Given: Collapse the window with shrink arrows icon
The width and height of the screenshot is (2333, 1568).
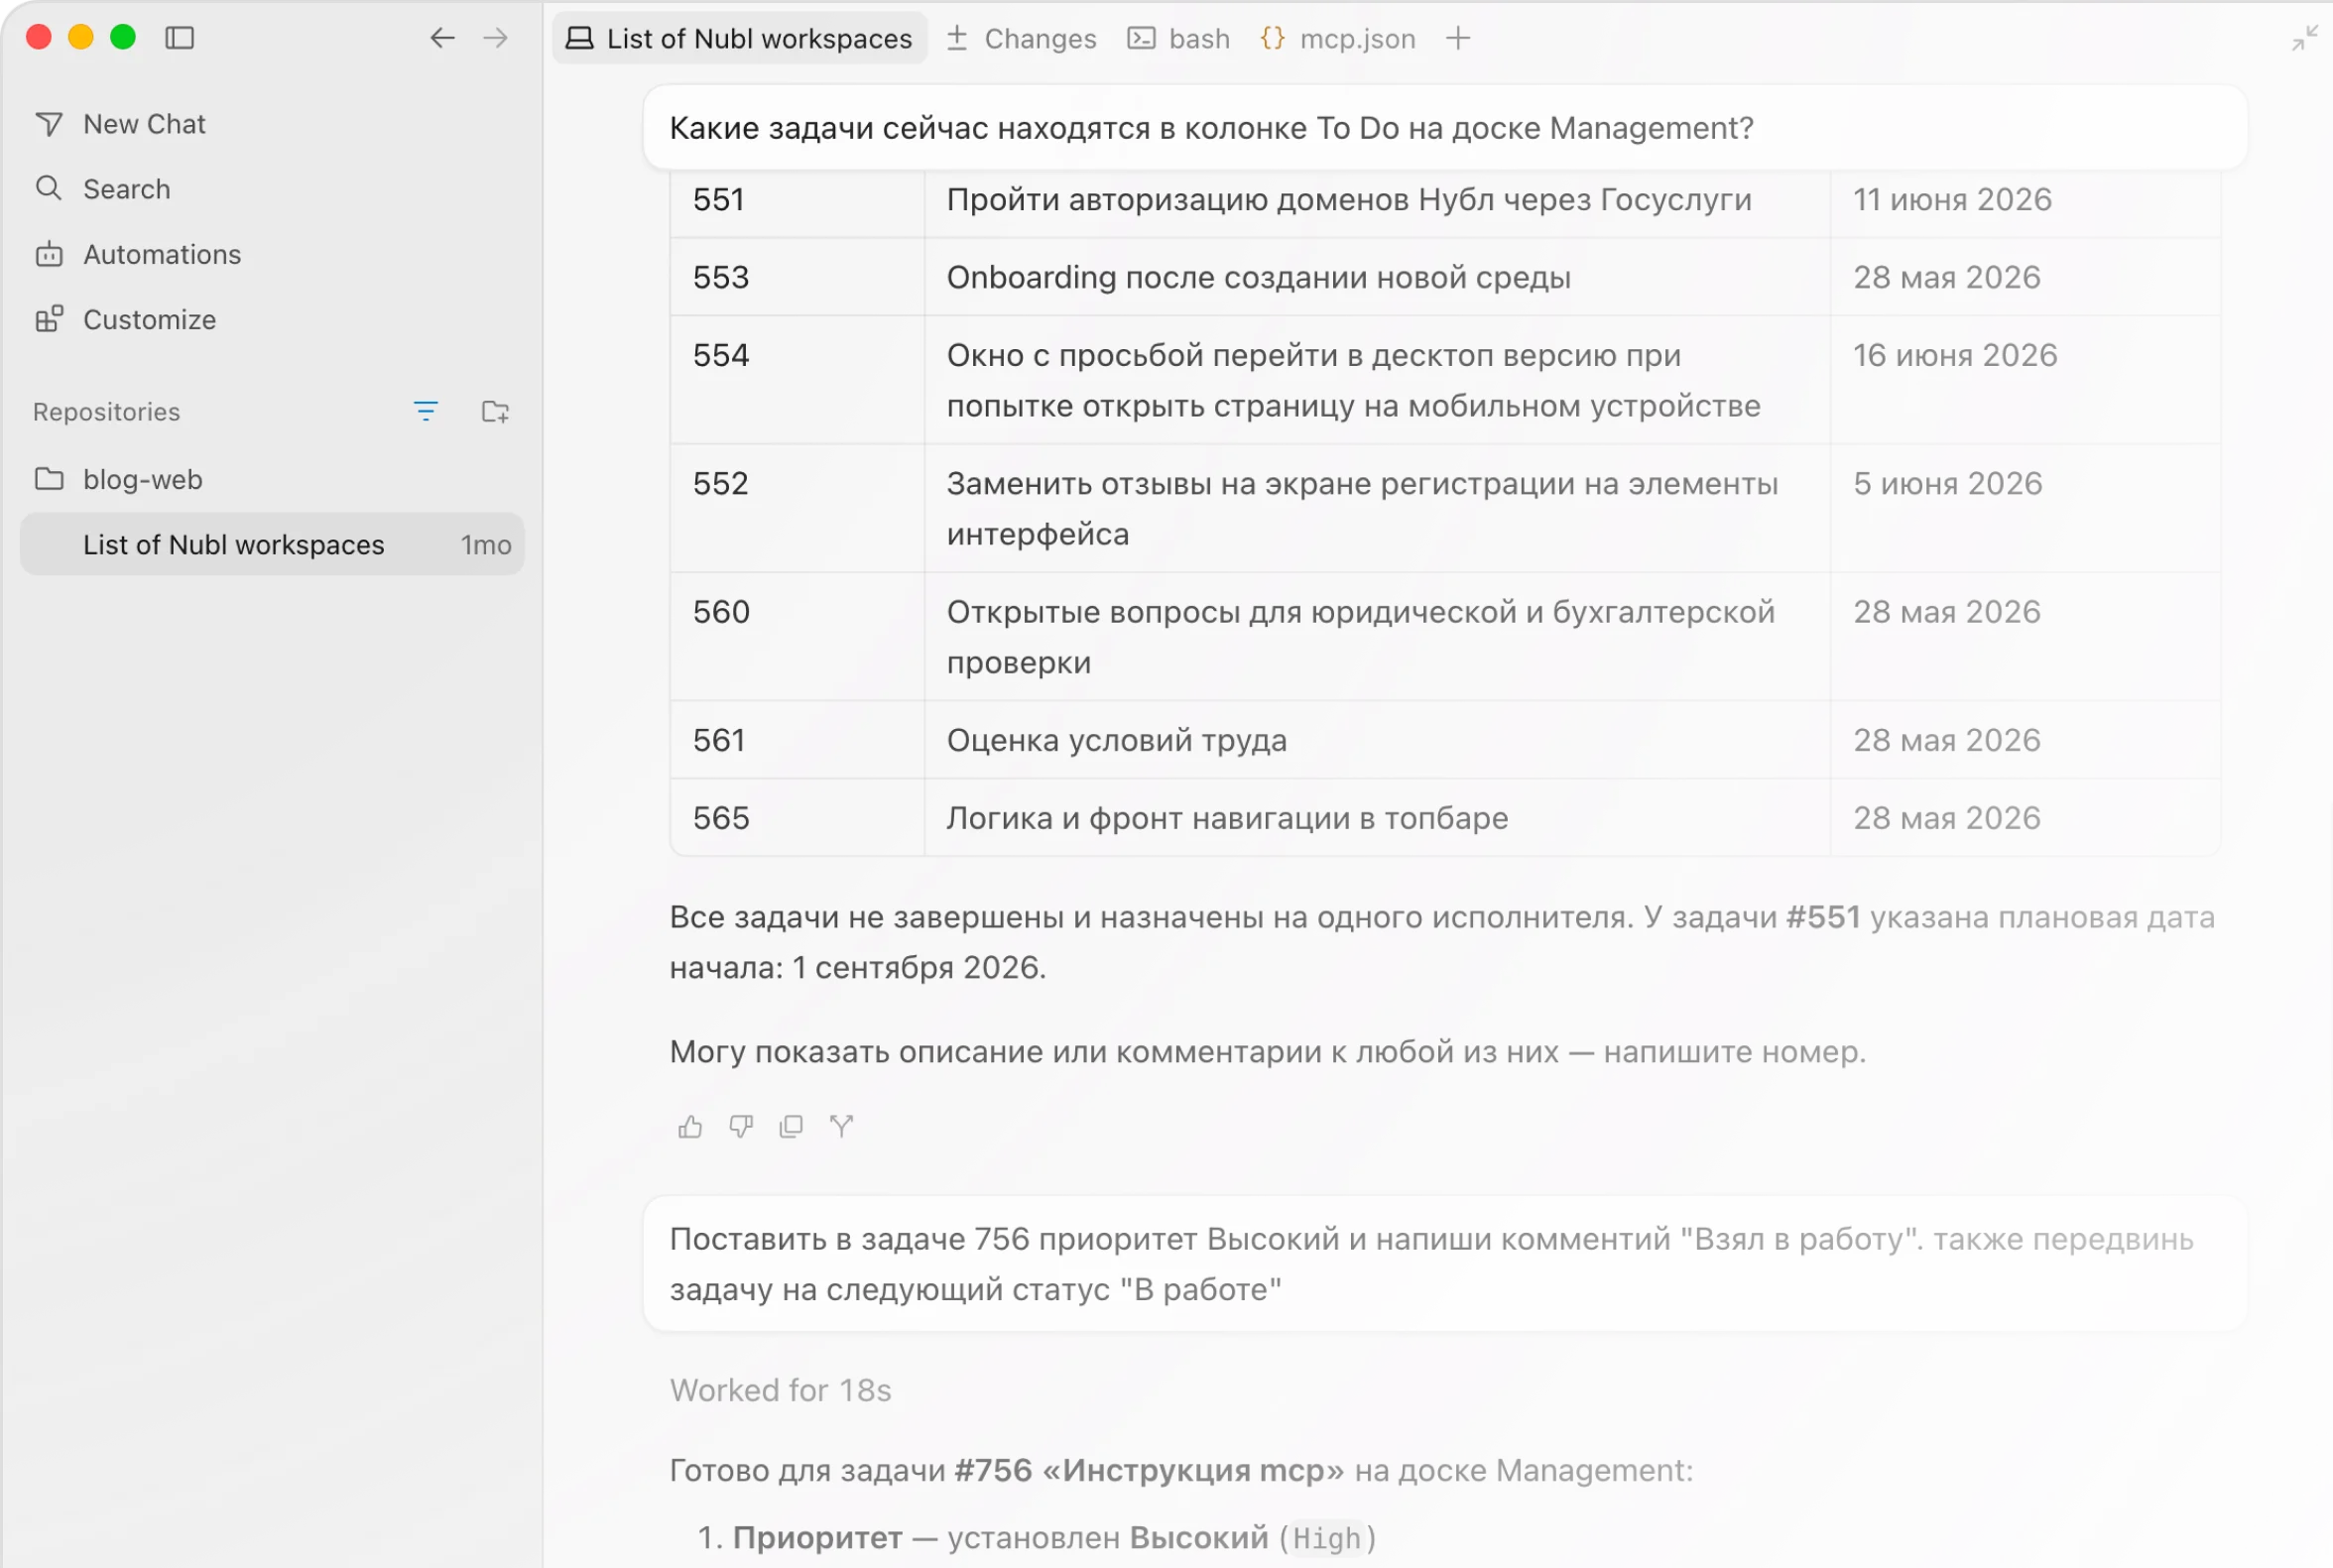Looking at the screenshot, I should (2305, 38).
